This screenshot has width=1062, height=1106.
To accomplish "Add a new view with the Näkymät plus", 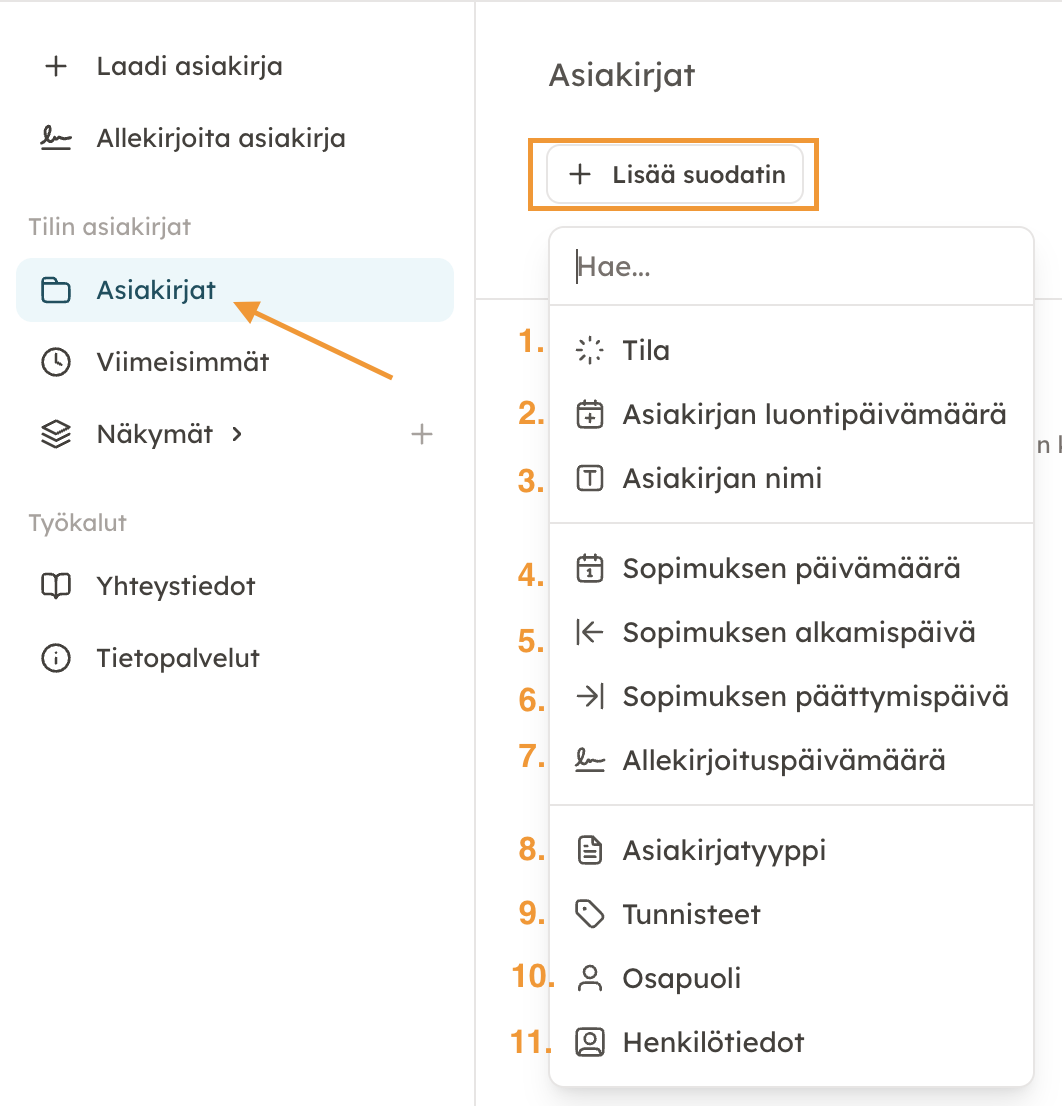I will [422, 434].
